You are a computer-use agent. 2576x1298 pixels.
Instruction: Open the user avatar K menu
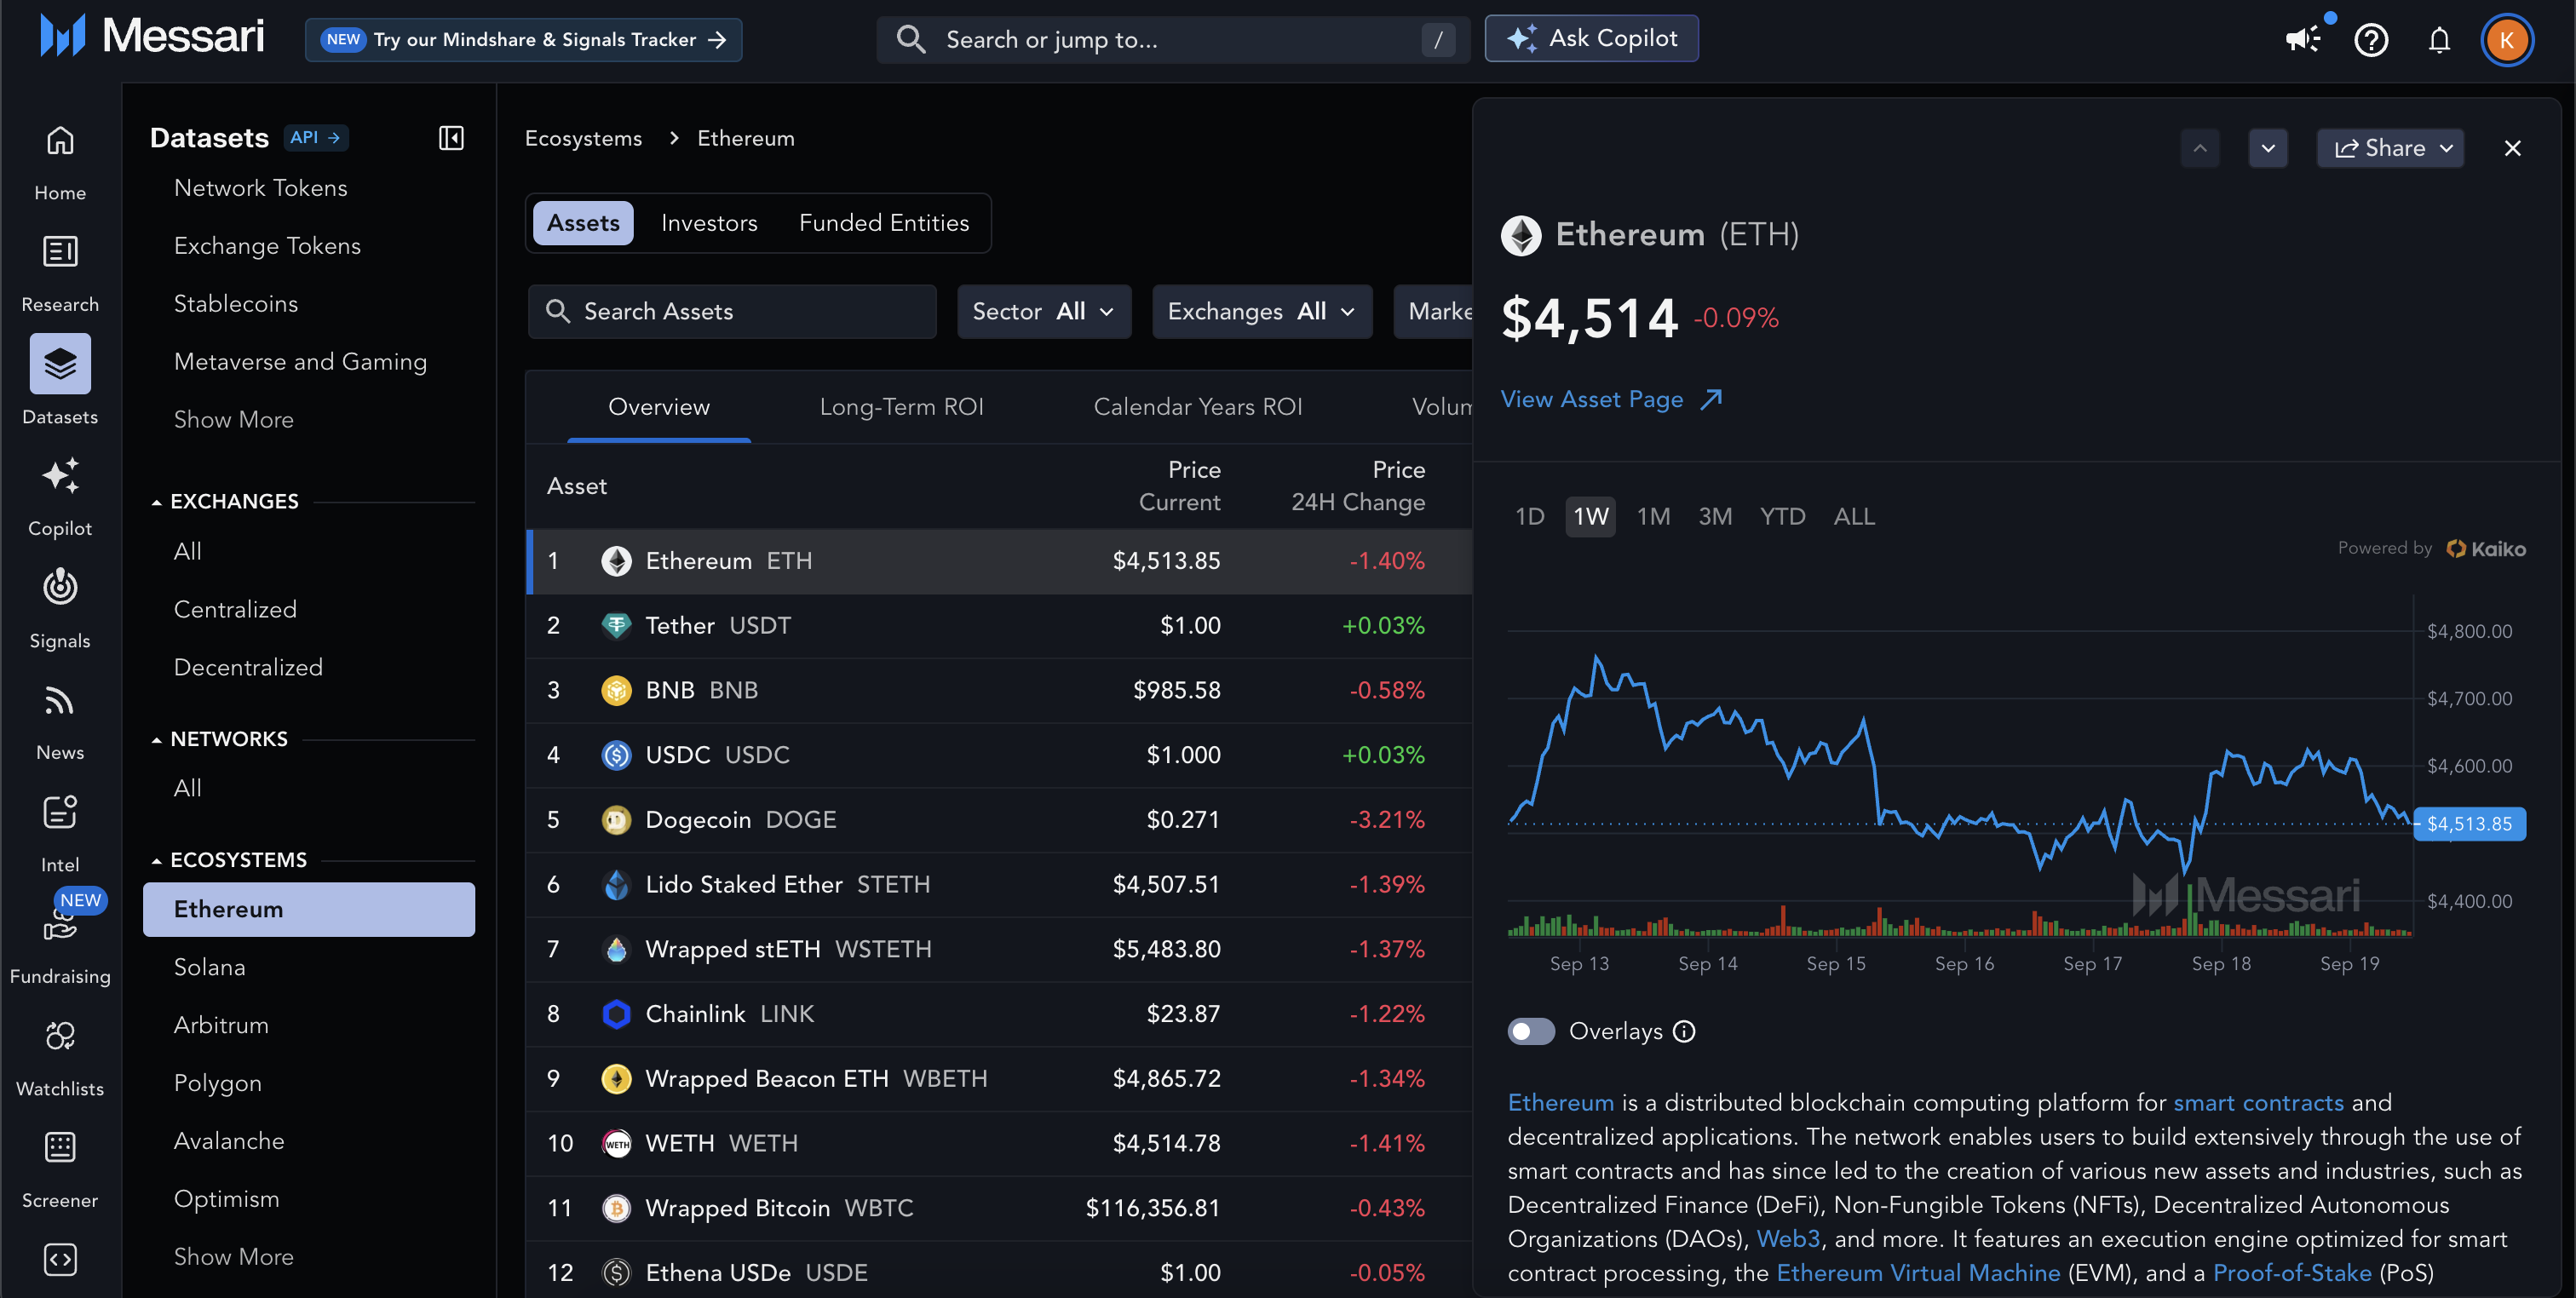pos(2506,40)
